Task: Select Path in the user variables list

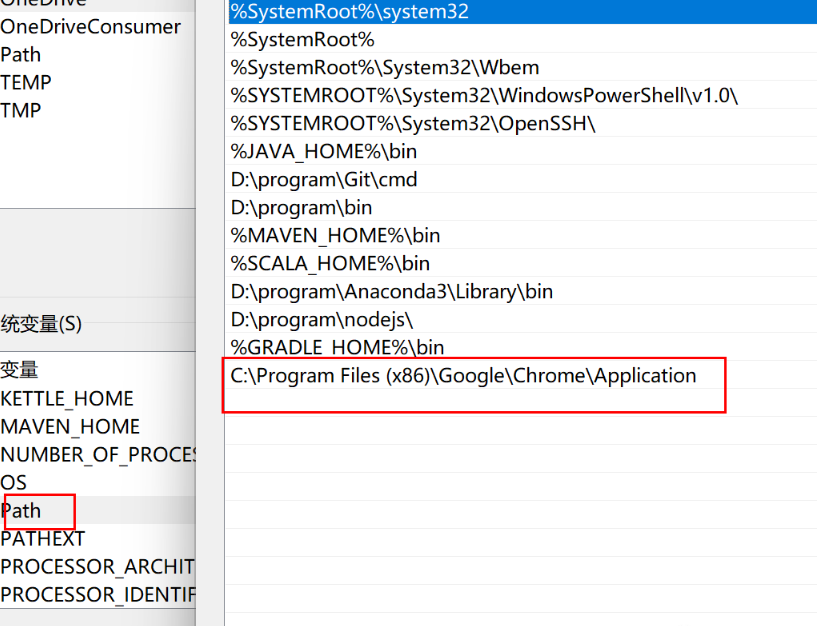Action: coord(97,55)
